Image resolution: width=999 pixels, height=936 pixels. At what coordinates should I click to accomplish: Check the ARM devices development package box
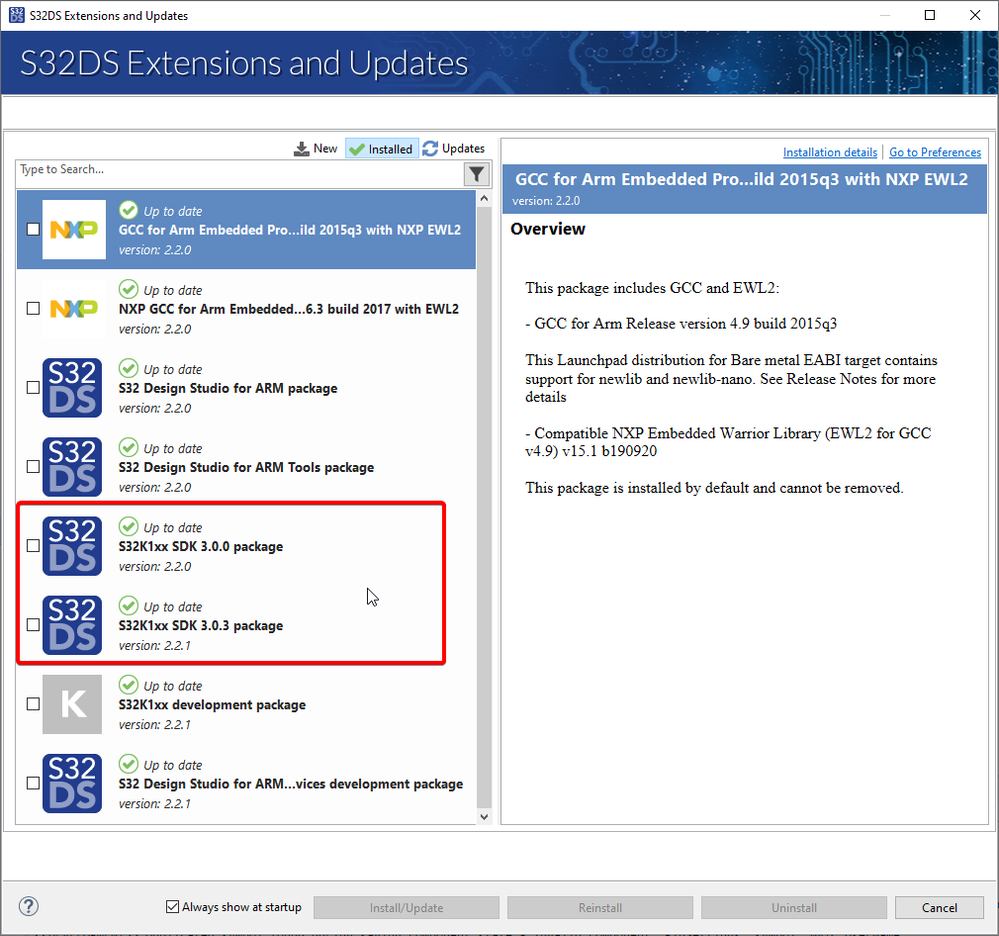pyautogui.click(x=33, y=783)
